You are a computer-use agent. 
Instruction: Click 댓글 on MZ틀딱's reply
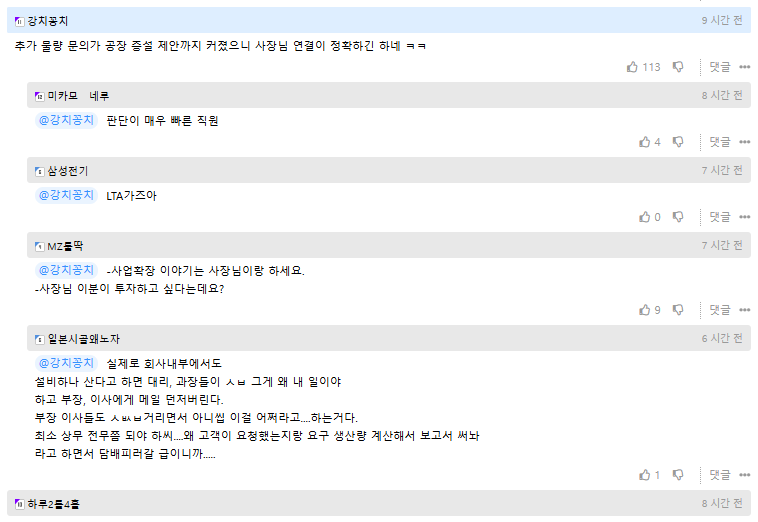(720, 310)
